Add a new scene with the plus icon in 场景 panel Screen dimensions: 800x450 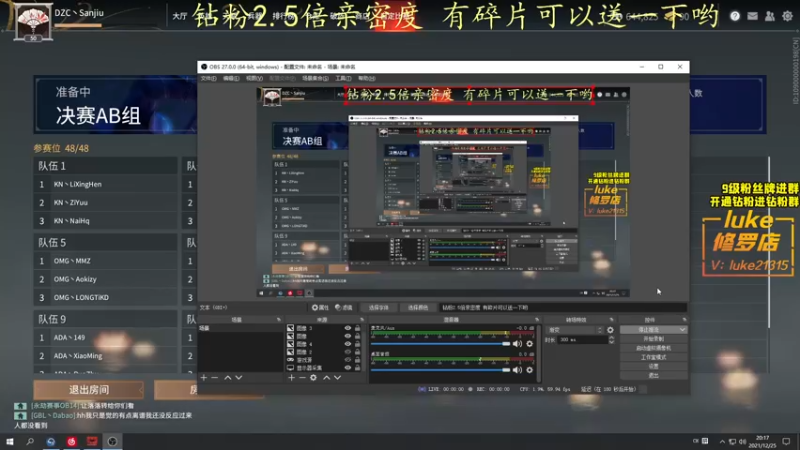[204, 378]
